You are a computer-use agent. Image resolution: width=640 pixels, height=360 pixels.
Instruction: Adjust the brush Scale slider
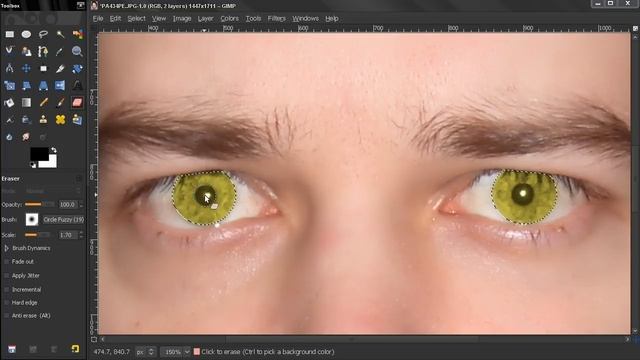click(38, 235)
